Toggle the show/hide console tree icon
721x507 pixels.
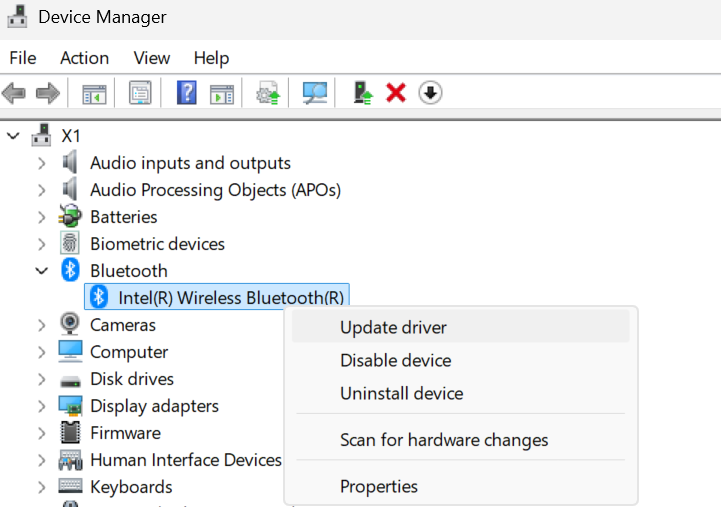[94, 94]
